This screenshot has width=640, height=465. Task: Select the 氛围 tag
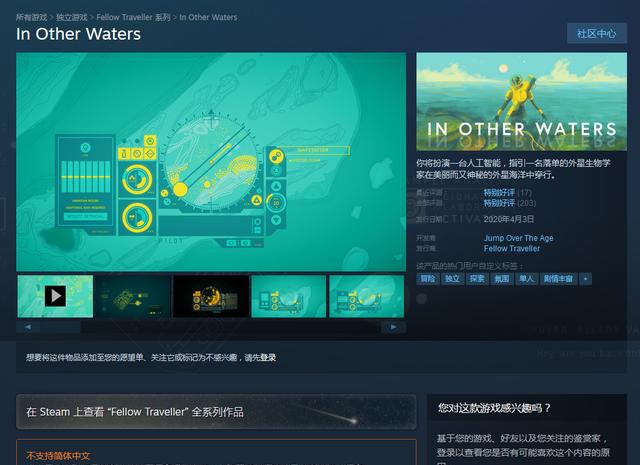coord(502,279)
